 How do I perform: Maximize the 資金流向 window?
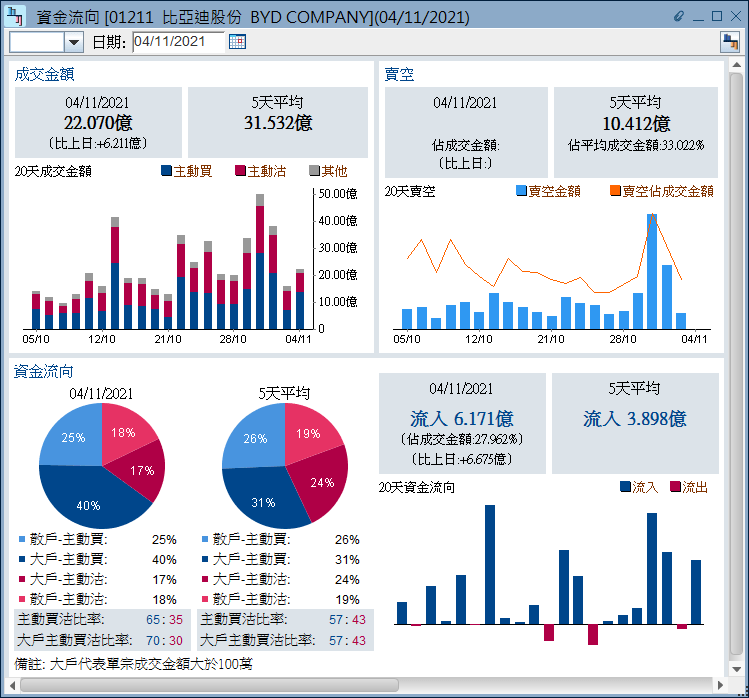(716, 17)
